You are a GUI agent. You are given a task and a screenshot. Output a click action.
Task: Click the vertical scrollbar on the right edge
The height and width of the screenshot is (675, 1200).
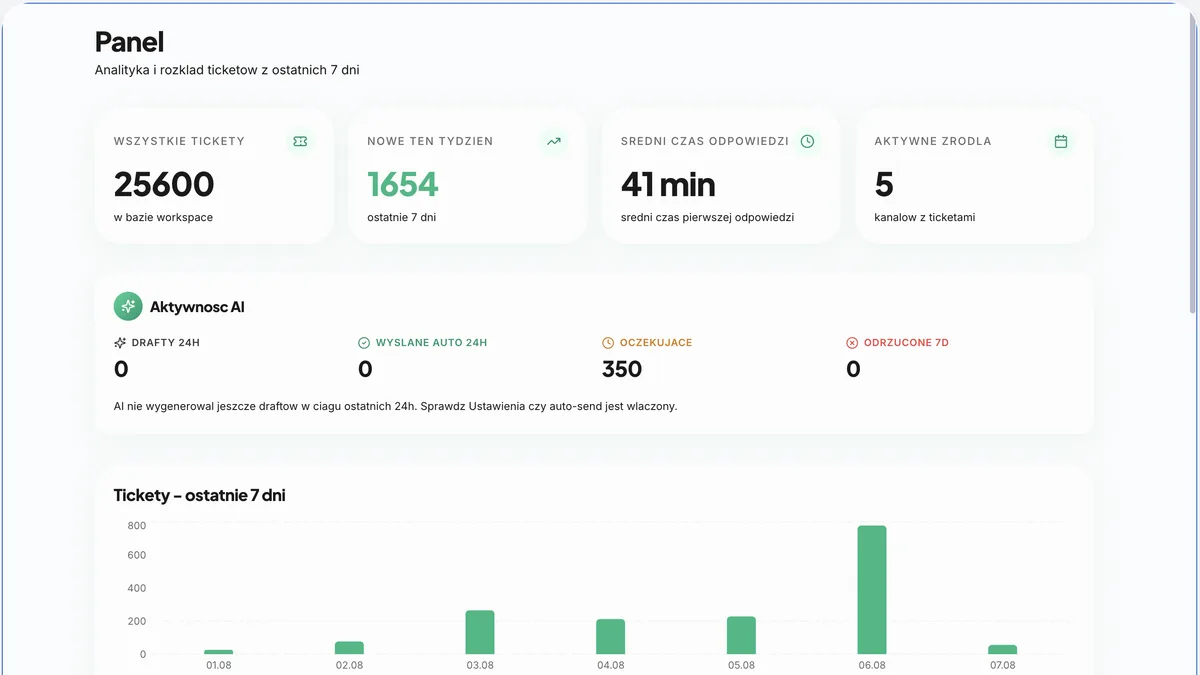[x=1194, y=160]
